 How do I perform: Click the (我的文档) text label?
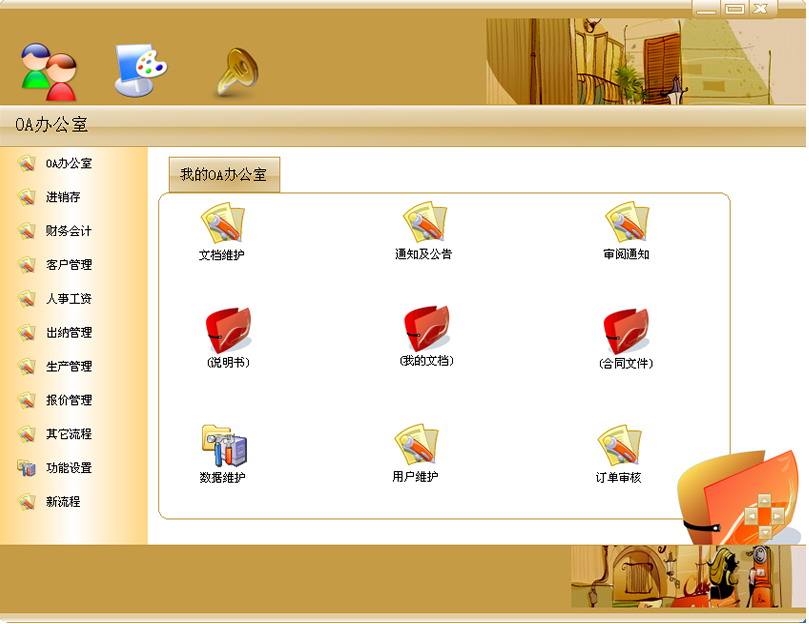tap(427, 361)
